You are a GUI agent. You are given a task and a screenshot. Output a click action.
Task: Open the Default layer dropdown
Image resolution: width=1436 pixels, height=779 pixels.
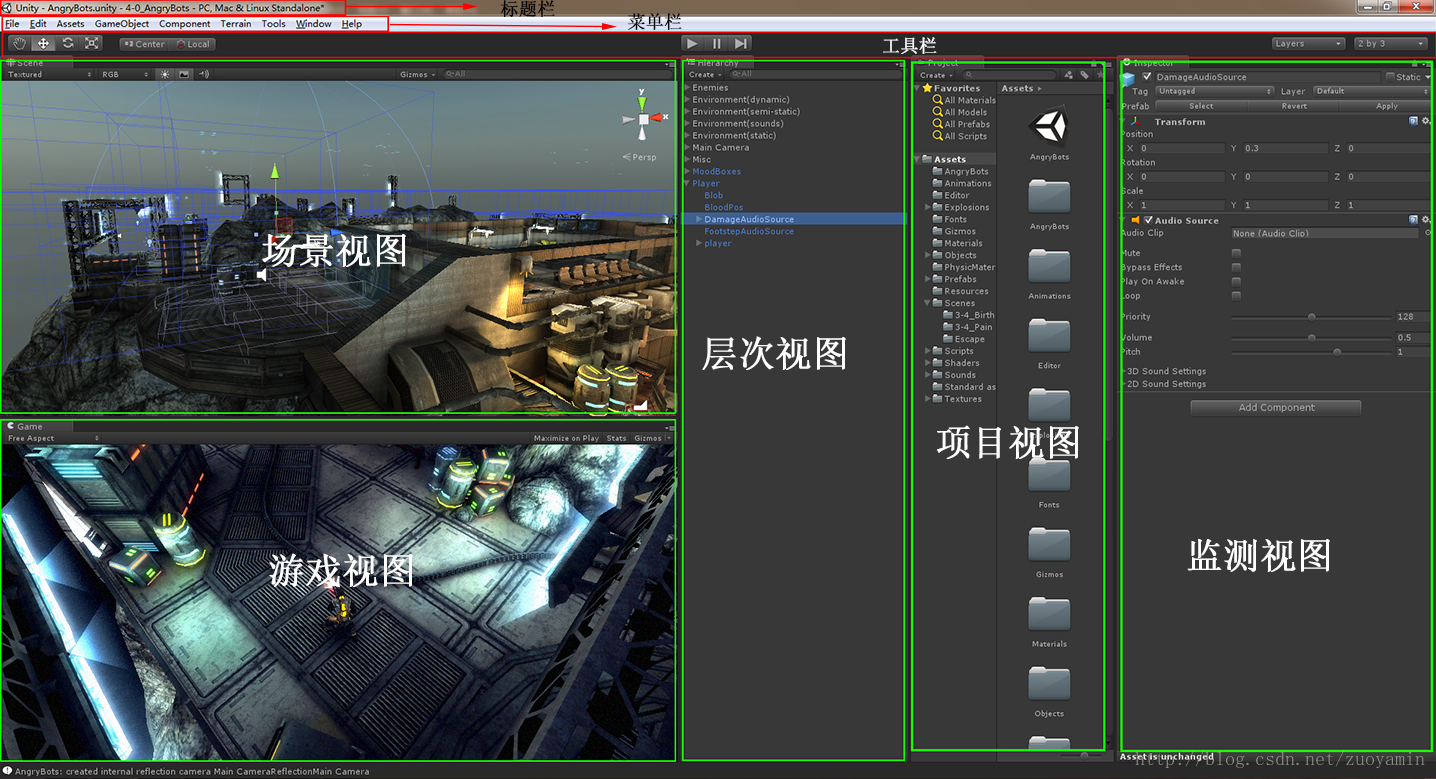pos(1371,91)
